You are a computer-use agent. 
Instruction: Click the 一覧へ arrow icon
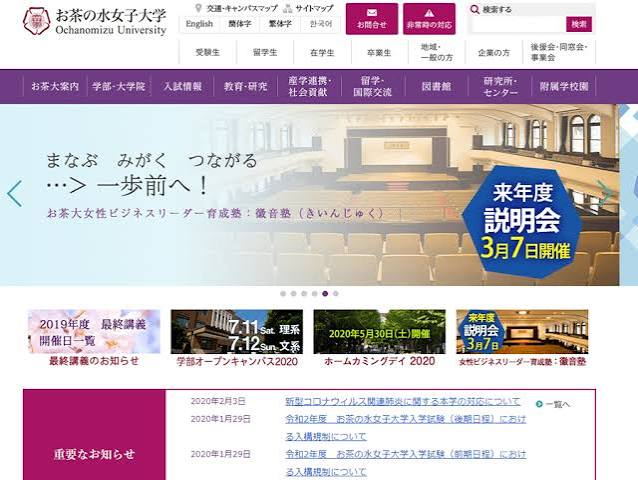pyautogui.click(x=539, y=404)
